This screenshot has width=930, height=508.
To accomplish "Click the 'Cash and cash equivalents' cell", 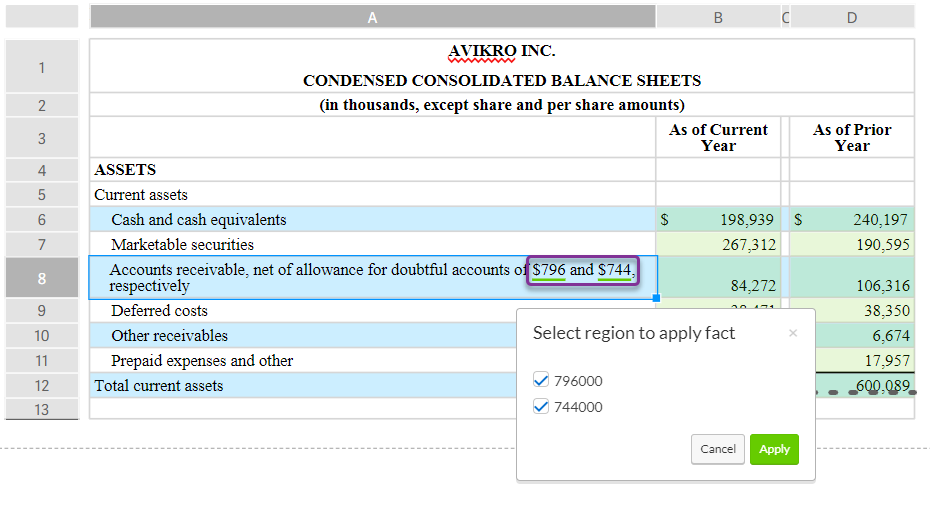I will tap(372, 220).
